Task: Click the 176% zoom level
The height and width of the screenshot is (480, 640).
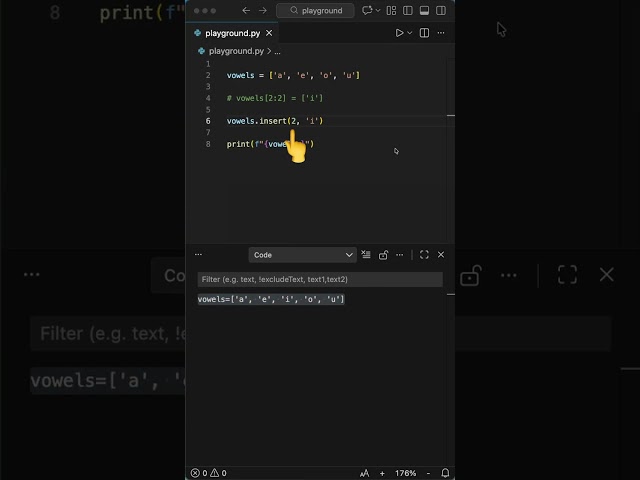Action: click(405, 473)
